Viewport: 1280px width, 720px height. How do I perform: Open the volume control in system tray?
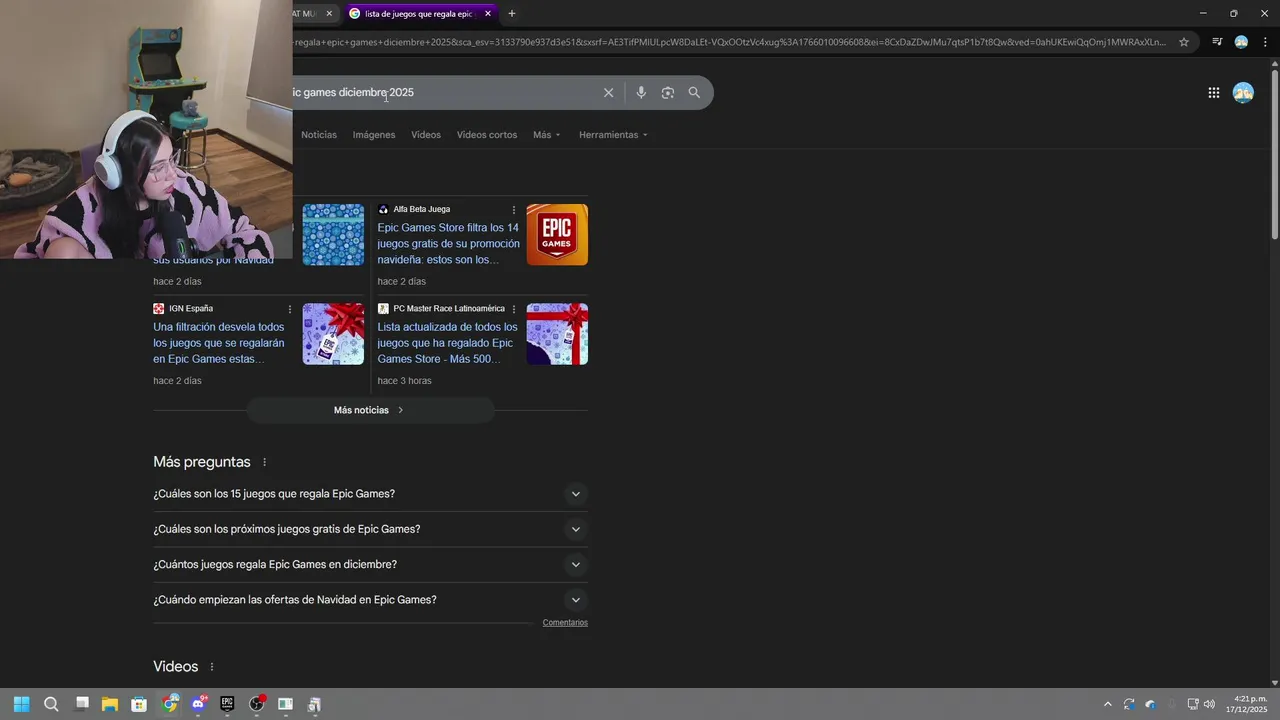(1209, 704)
